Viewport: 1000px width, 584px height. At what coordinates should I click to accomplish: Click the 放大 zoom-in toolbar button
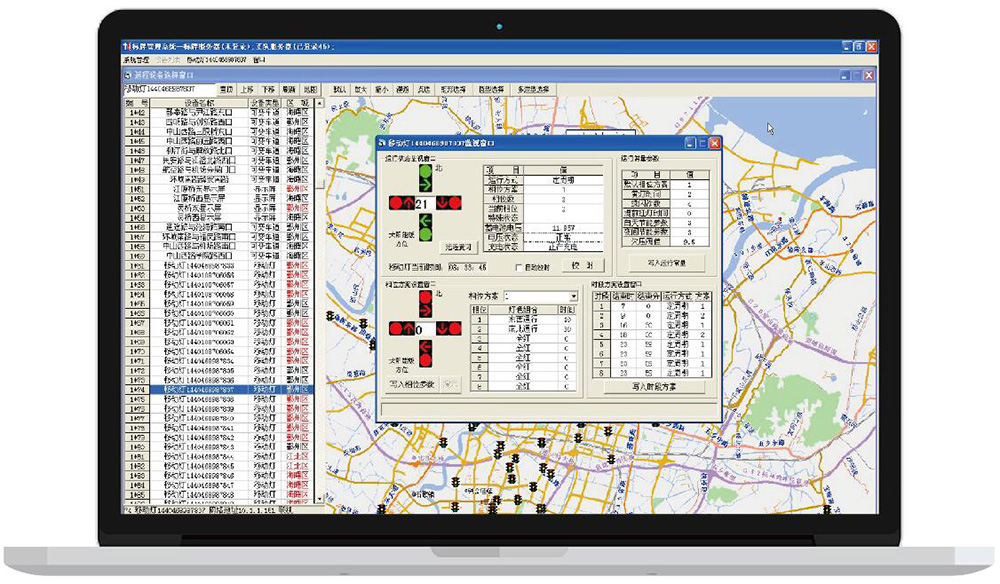361,89
